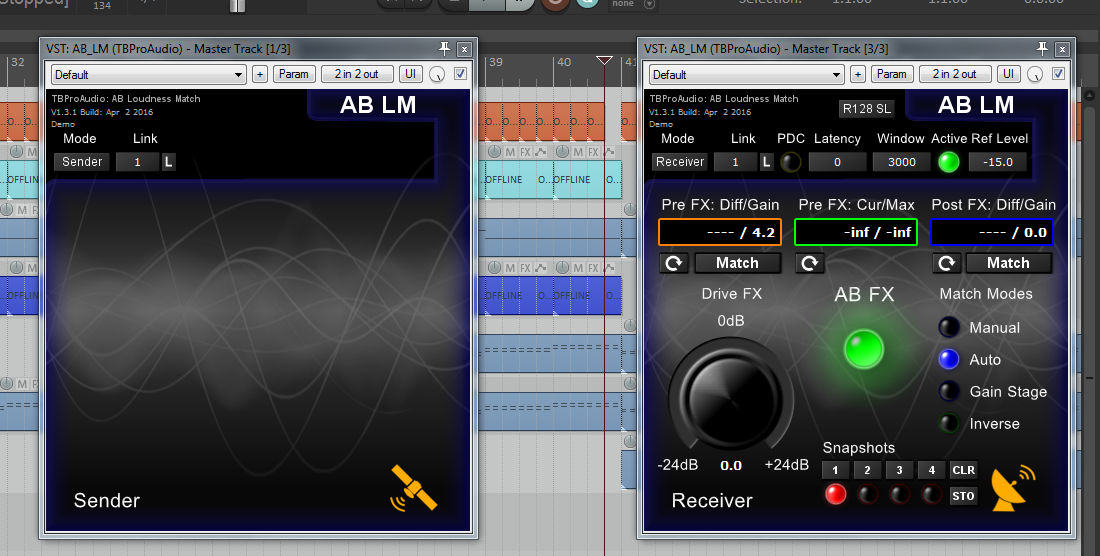1100x556 pixels.
Task: Close the Master Track [3/3] FX window
Action: [x=1061, y=49]
